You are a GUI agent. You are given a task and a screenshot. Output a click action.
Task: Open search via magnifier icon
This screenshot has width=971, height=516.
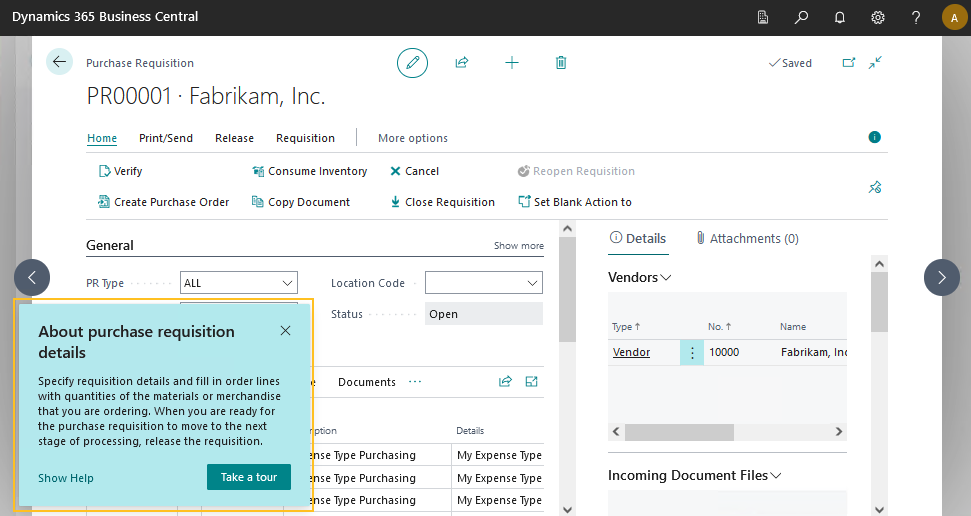click(x=801, y=17)
